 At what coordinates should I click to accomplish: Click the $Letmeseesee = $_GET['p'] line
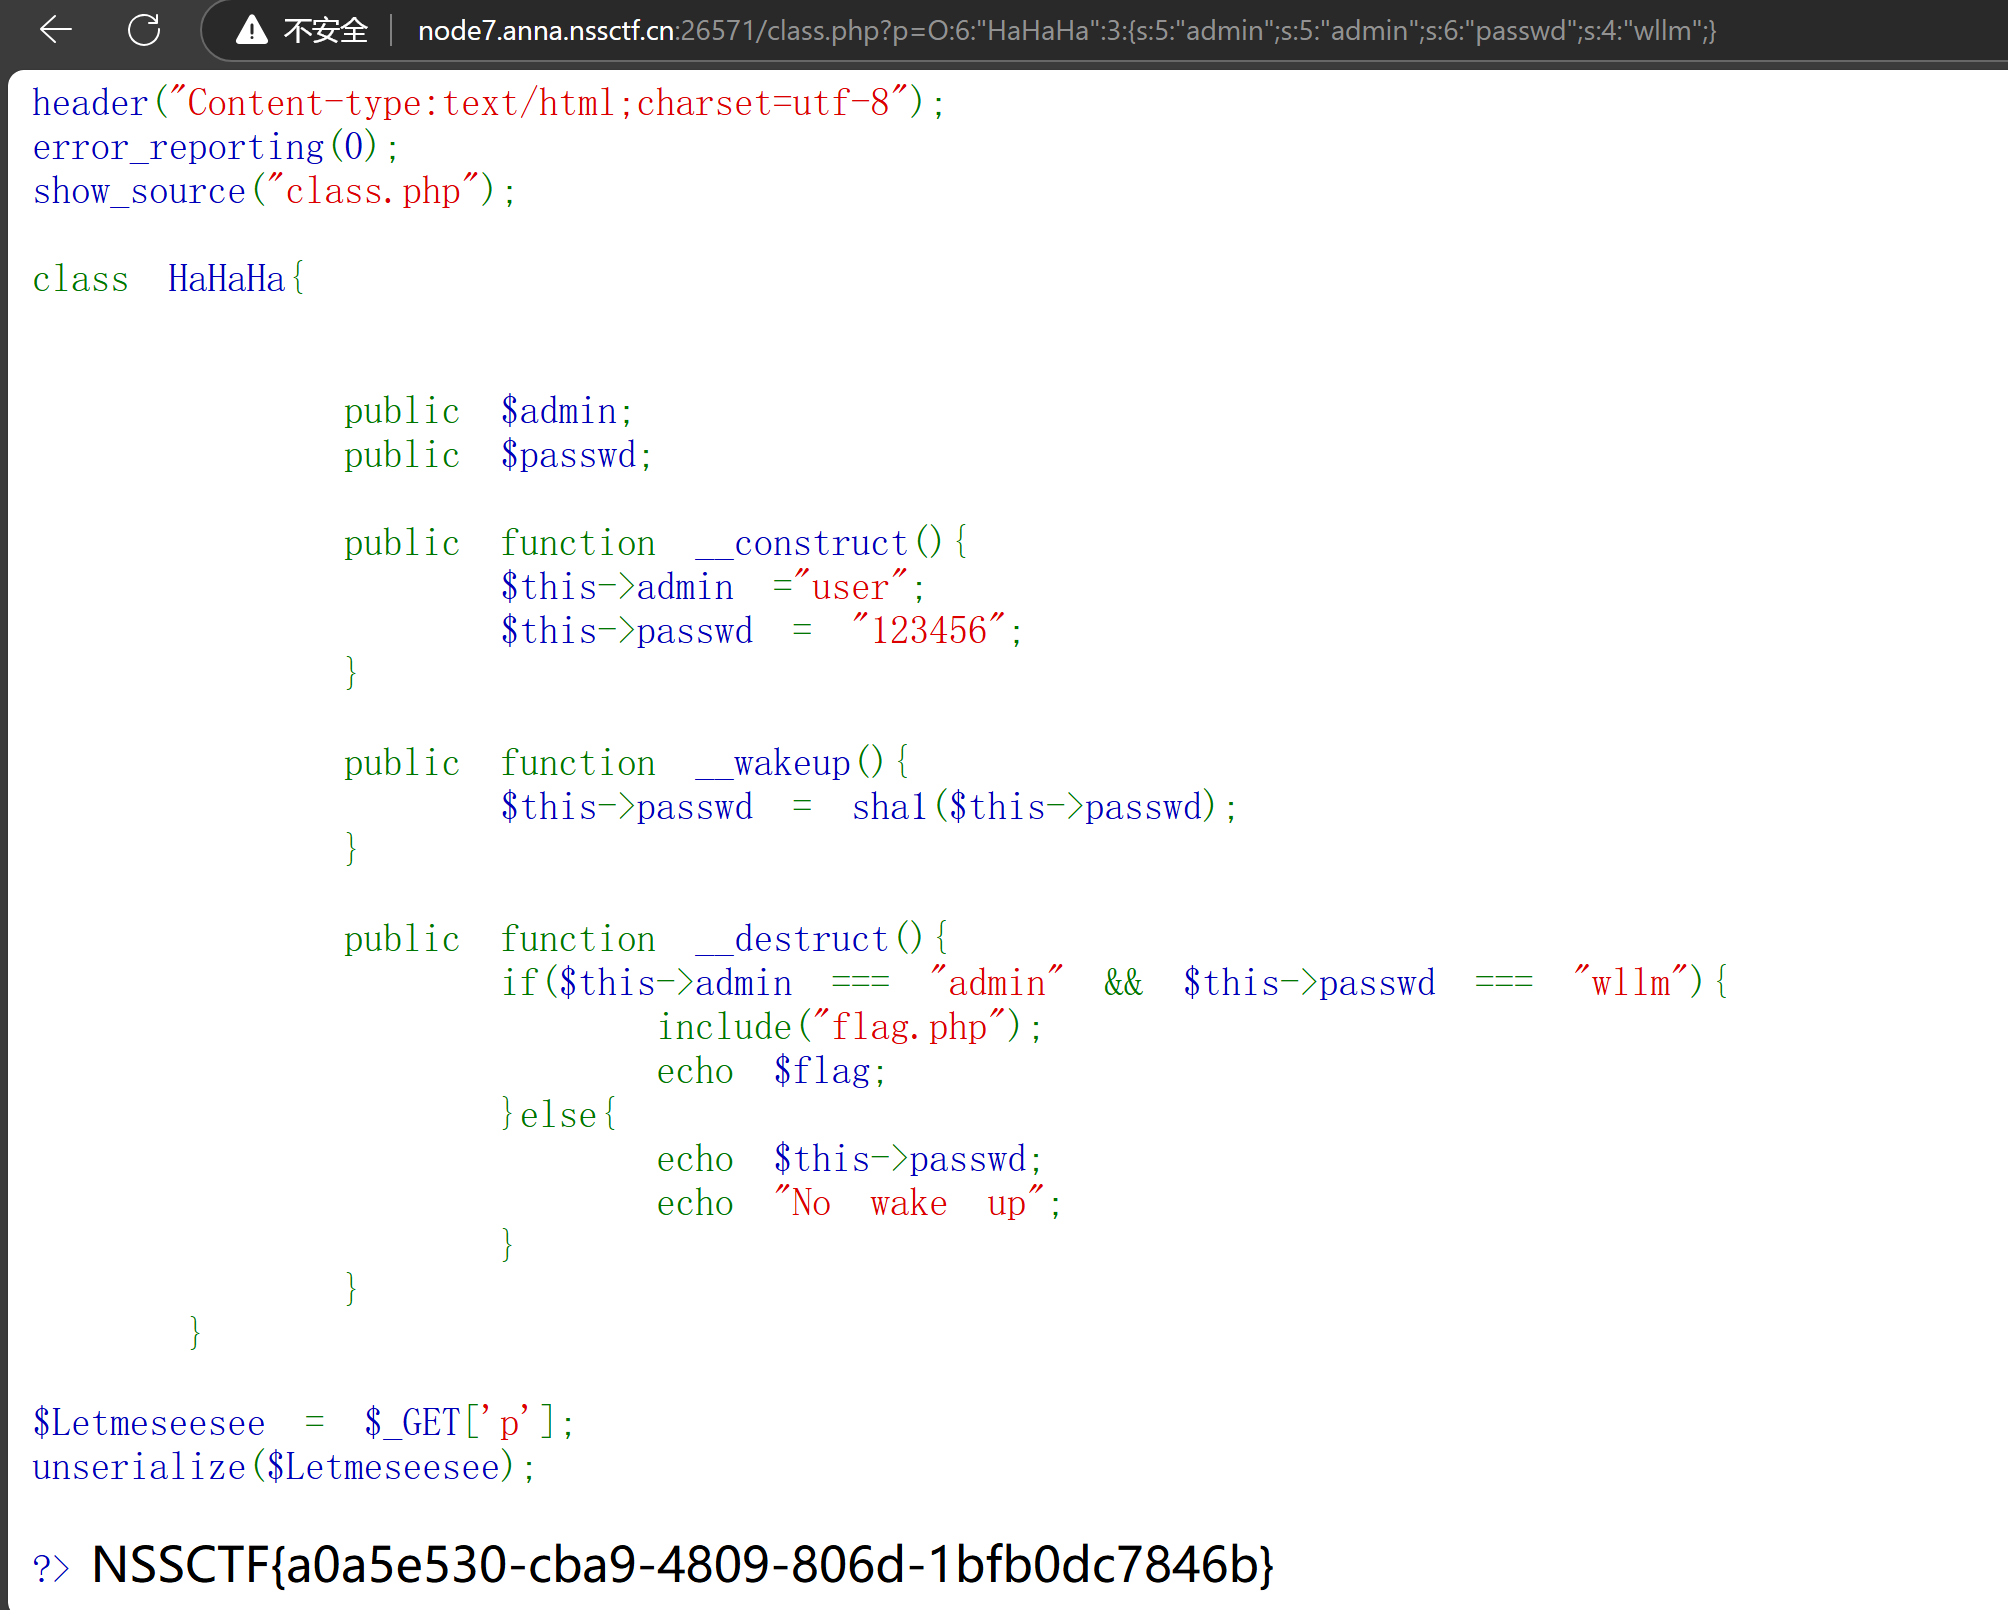(x=303, y=1423)
